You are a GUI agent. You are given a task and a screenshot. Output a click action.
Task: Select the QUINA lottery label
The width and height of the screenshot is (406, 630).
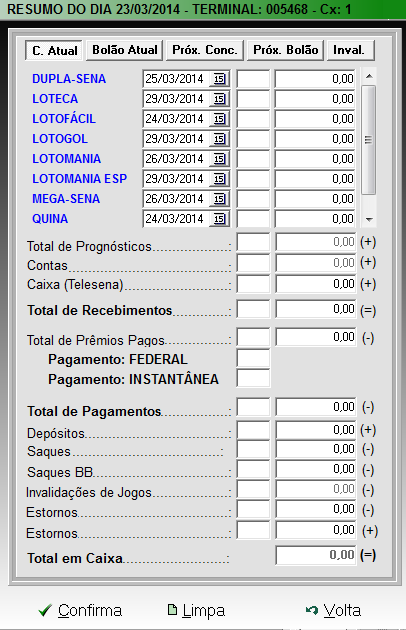coord(50,219)
